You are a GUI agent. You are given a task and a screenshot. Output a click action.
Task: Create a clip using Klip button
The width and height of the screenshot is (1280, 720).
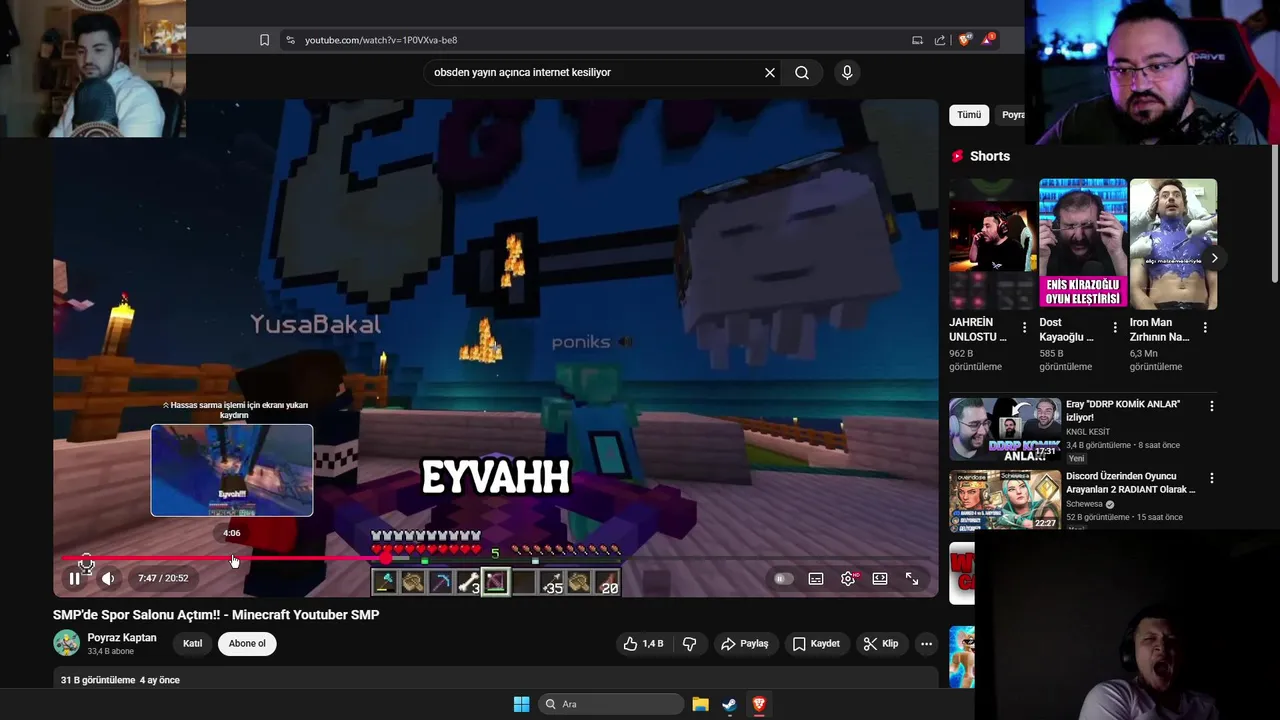click(x=881, y=644)
